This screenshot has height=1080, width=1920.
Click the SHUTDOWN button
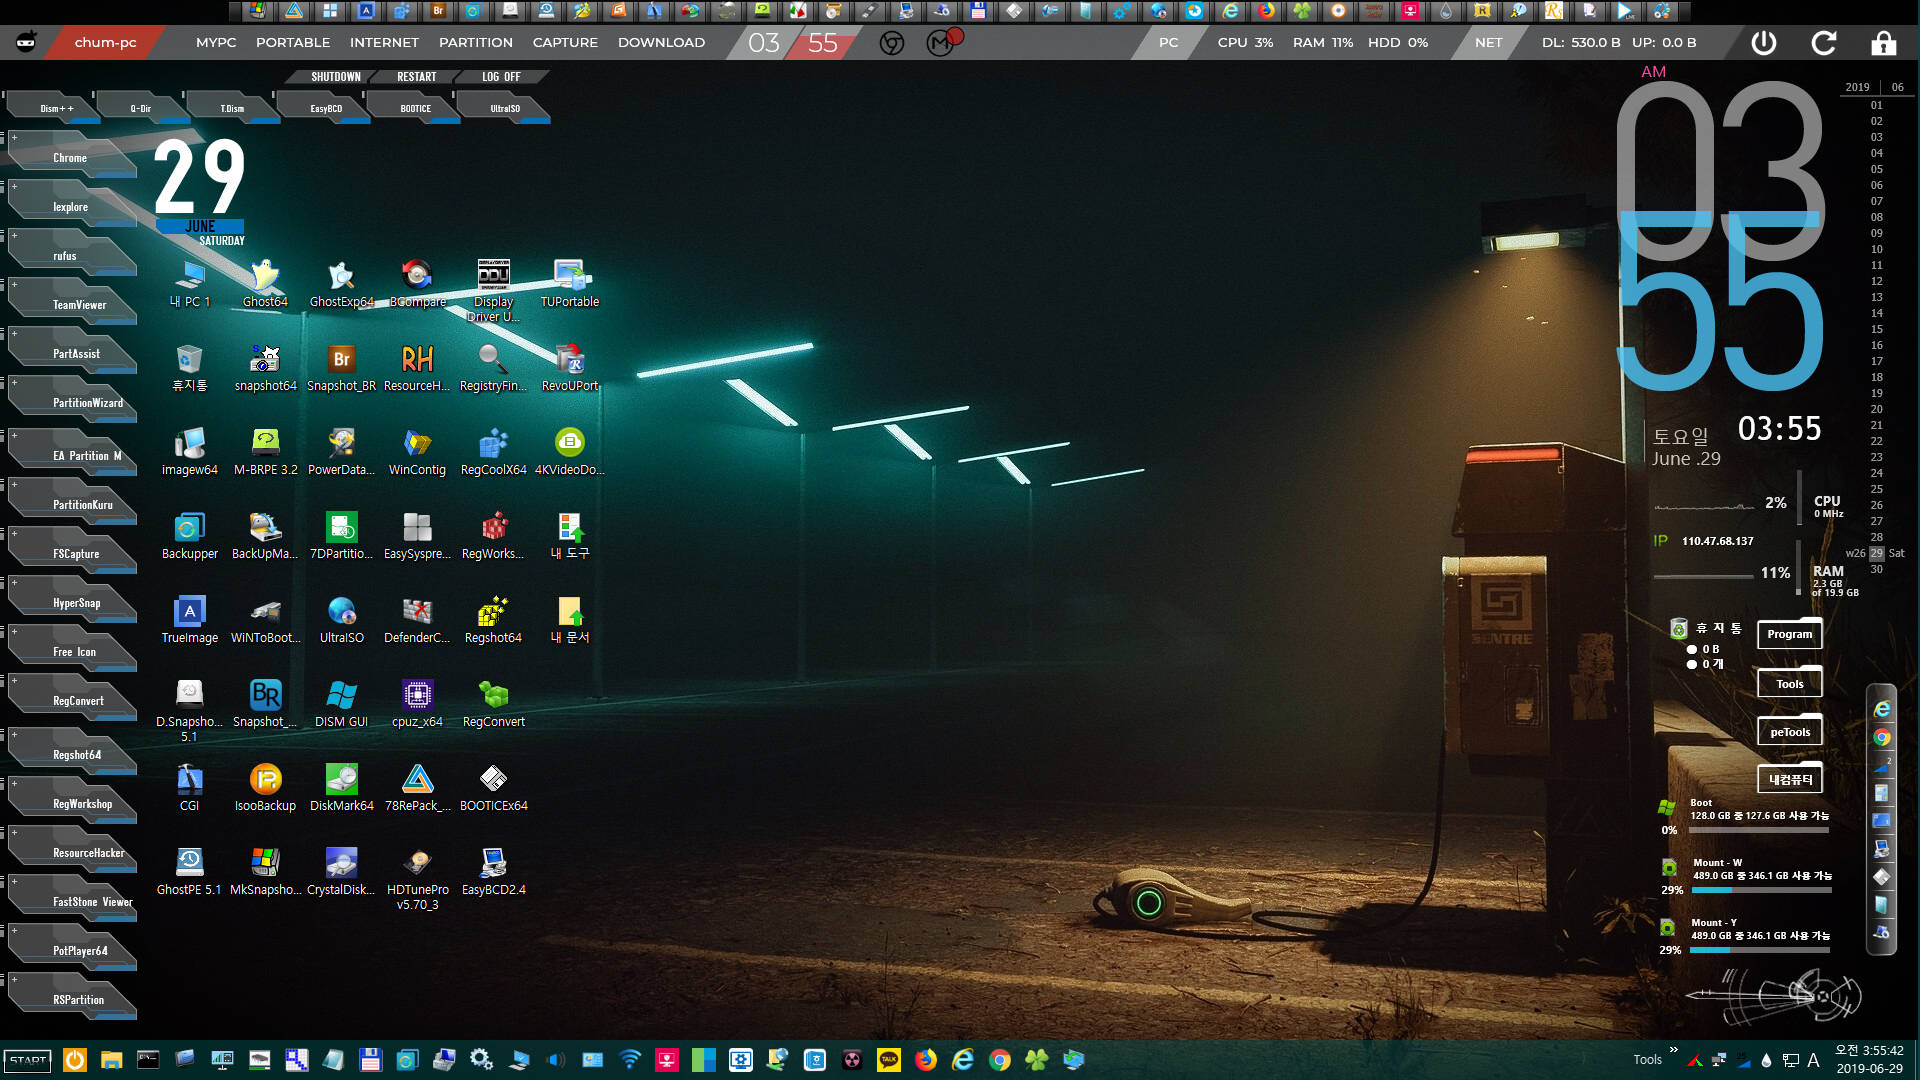(335, 77)
